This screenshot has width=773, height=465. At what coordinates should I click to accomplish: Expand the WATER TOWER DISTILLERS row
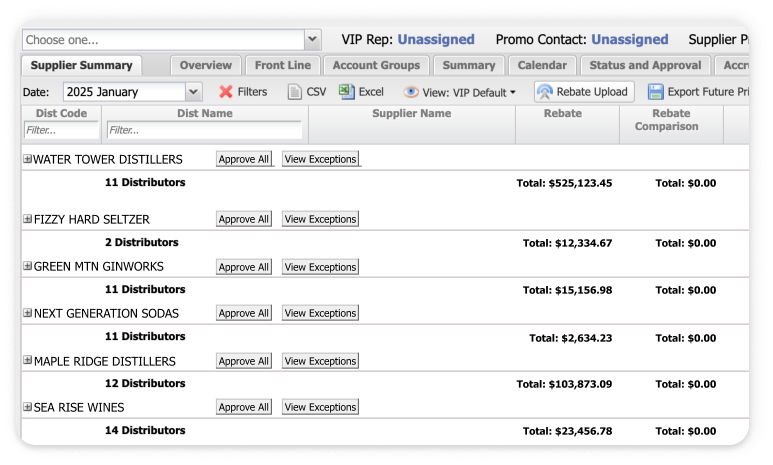27,159
